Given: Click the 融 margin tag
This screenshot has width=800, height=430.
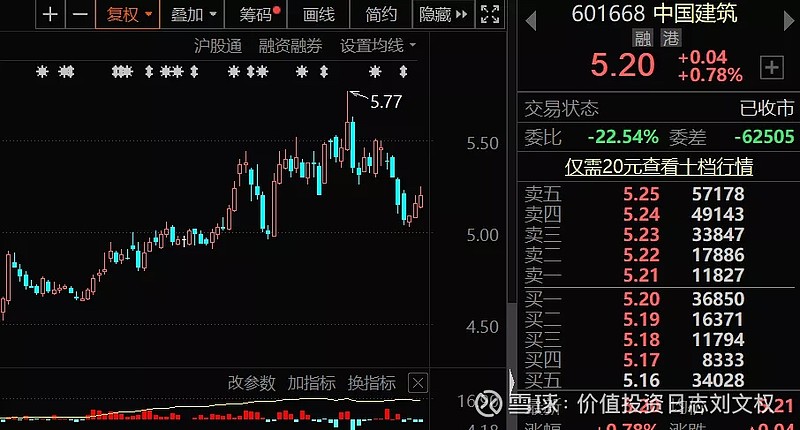Looking at the screenshot, I should [643, 38].
